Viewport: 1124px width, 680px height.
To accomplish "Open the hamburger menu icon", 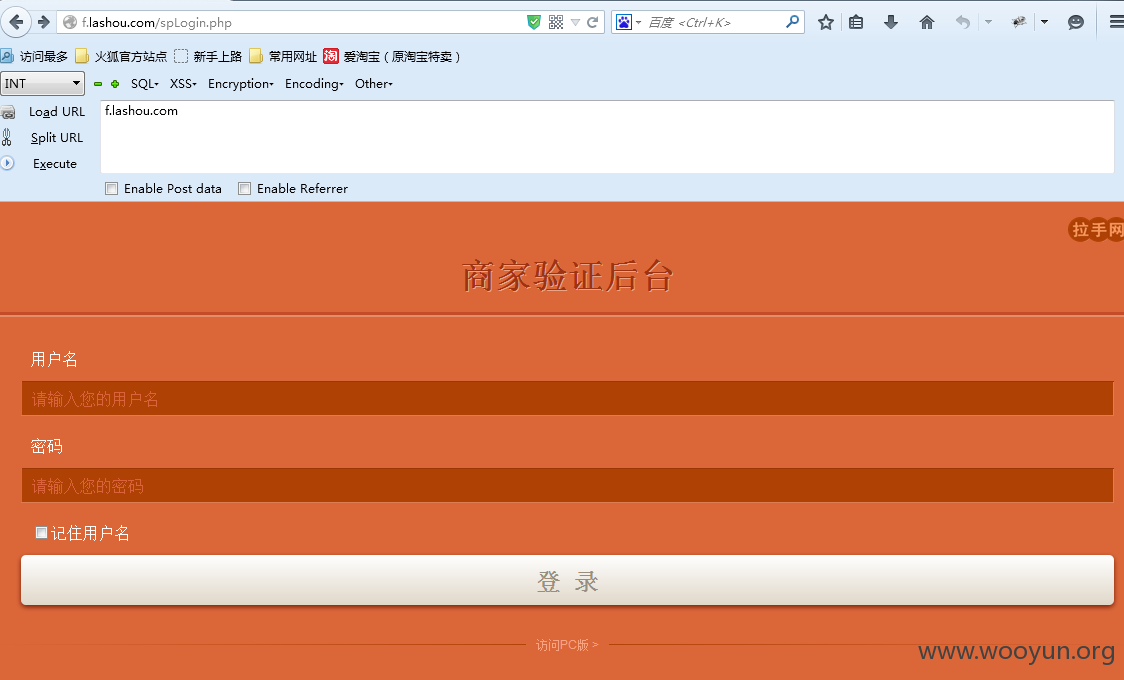I will pyautogui.click(x=1116, y=22).
